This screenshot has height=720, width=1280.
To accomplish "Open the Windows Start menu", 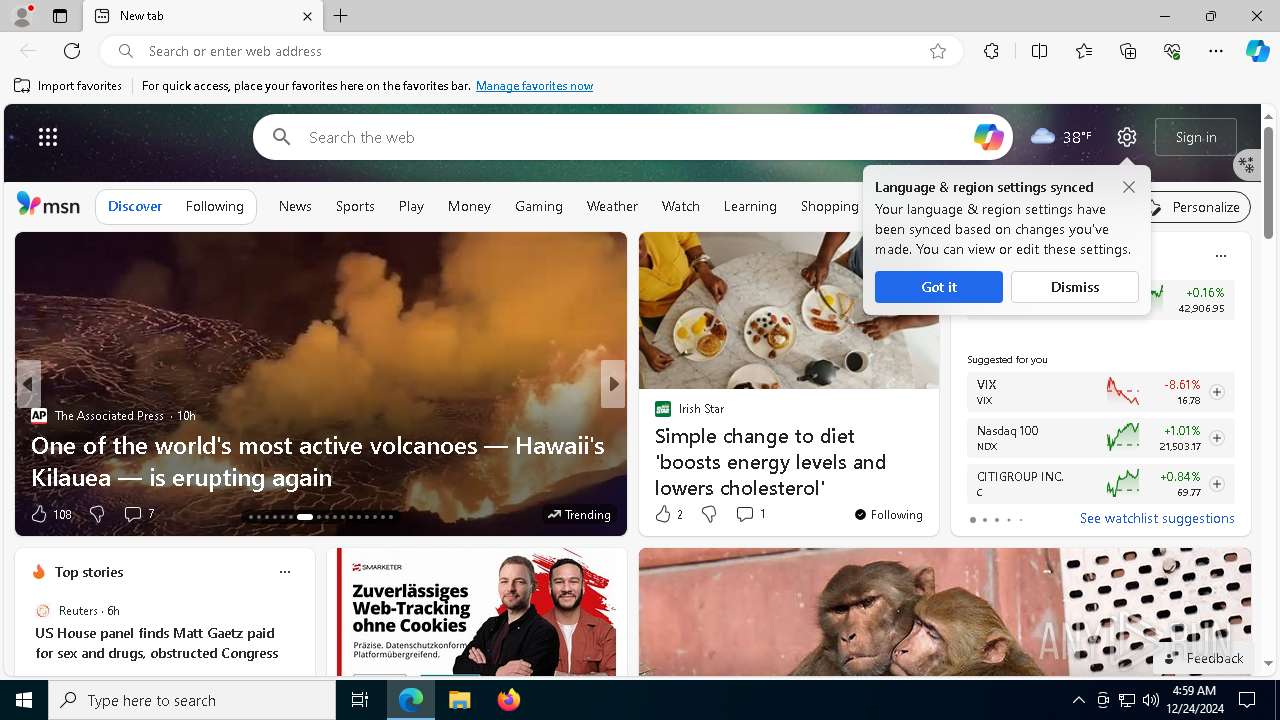I will coord(24,700).
